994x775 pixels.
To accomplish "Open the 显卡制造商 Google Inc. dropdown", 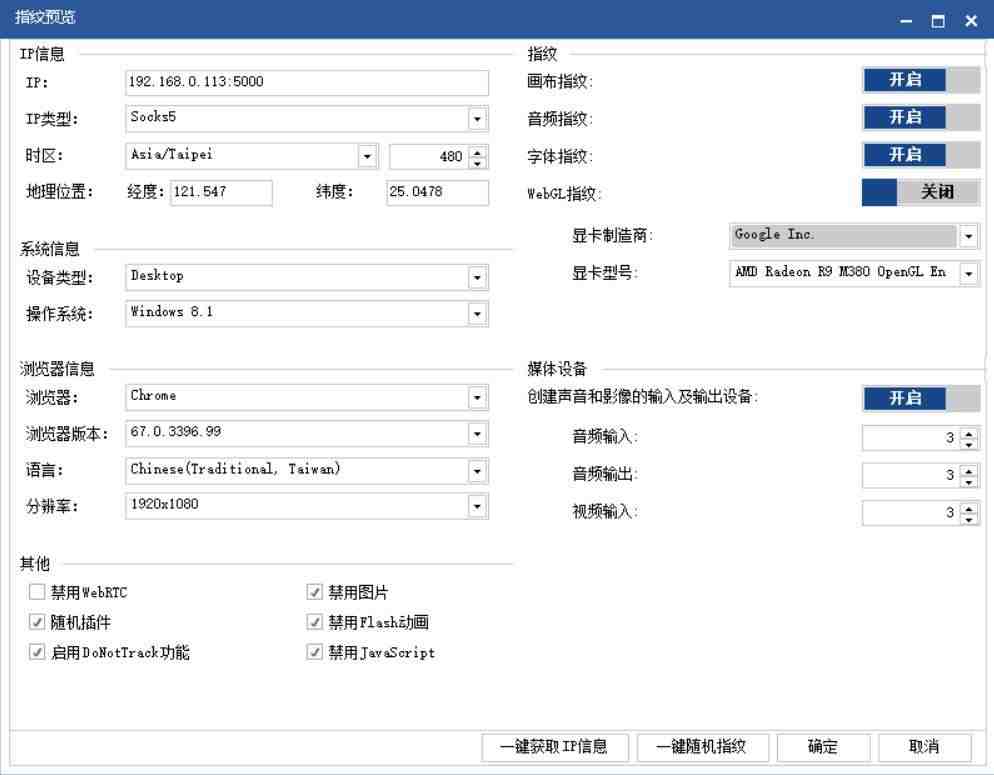I will click(x=969, y=236).
